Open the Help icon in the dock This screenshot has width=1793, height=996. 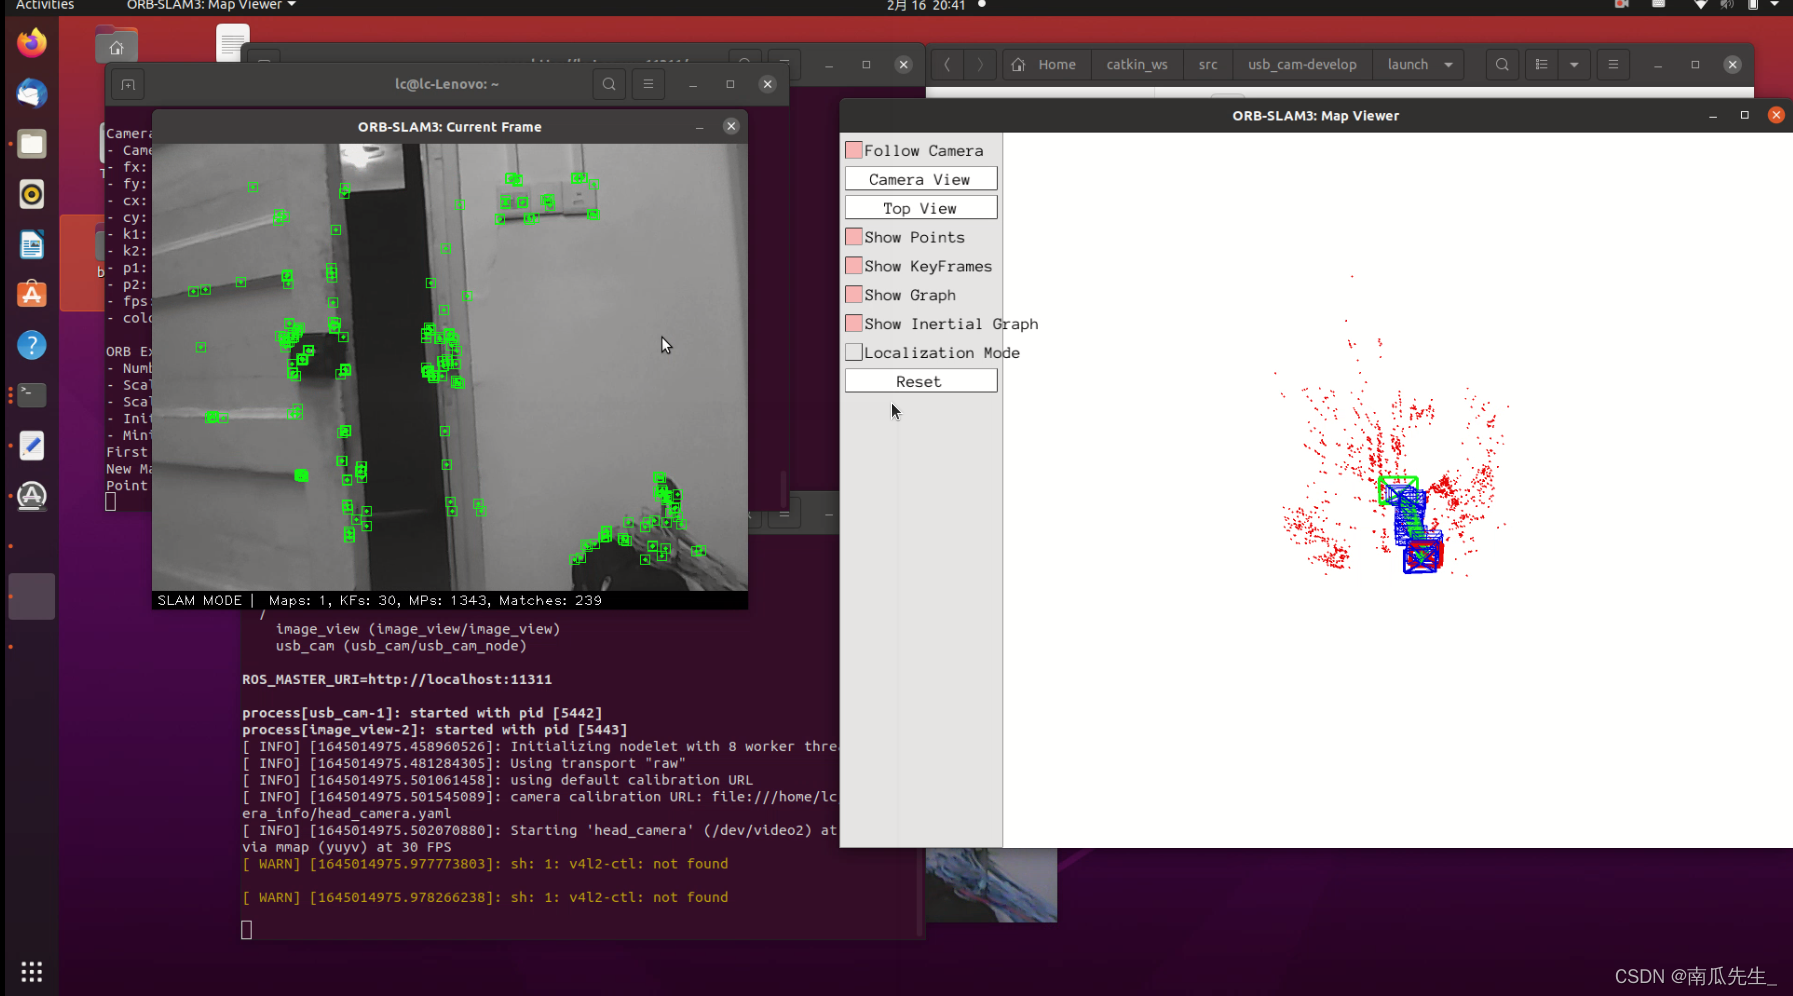coord(32,345)
